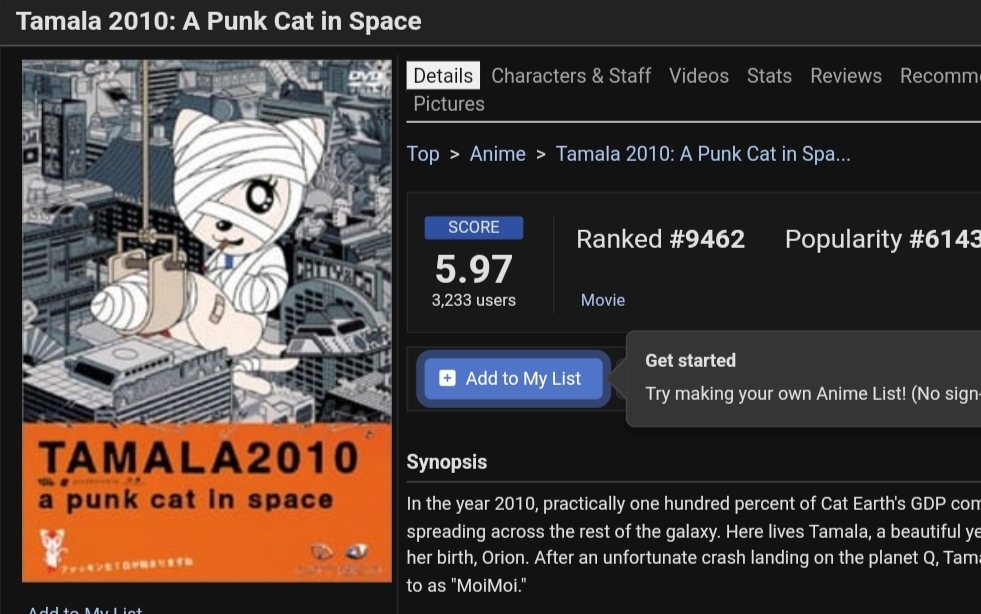The image size is (981, 614).
Task: Open the Details tab
Action: pos(442,76)
